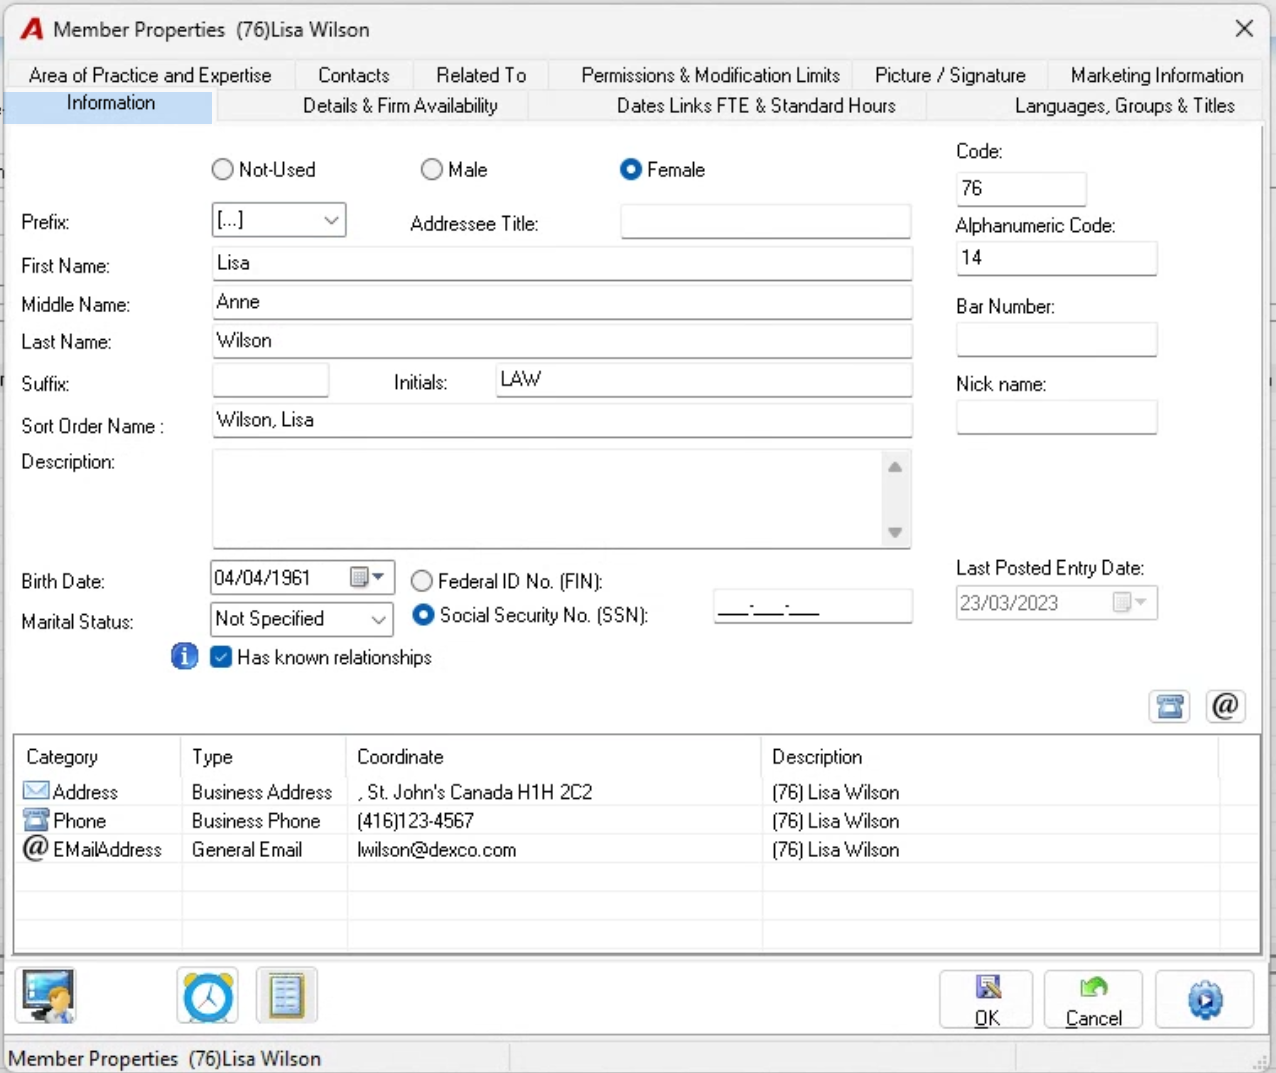The height and width of the screenshot is (1073, 1276).
Task: Click the Addressee Title field
Action: (765, 222)
